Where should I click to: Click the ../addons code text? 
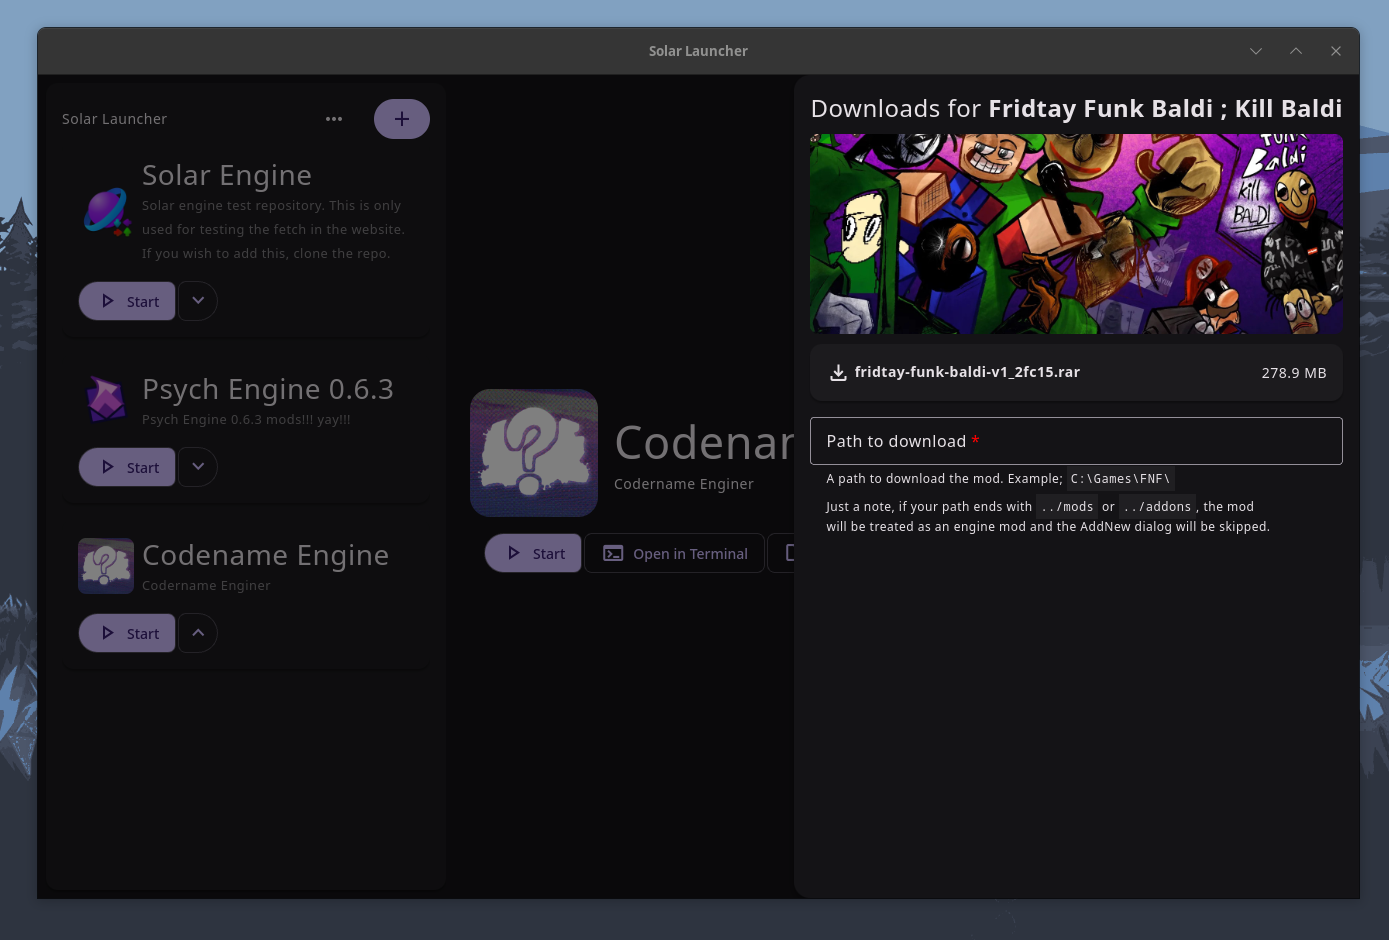[1157, 506]
